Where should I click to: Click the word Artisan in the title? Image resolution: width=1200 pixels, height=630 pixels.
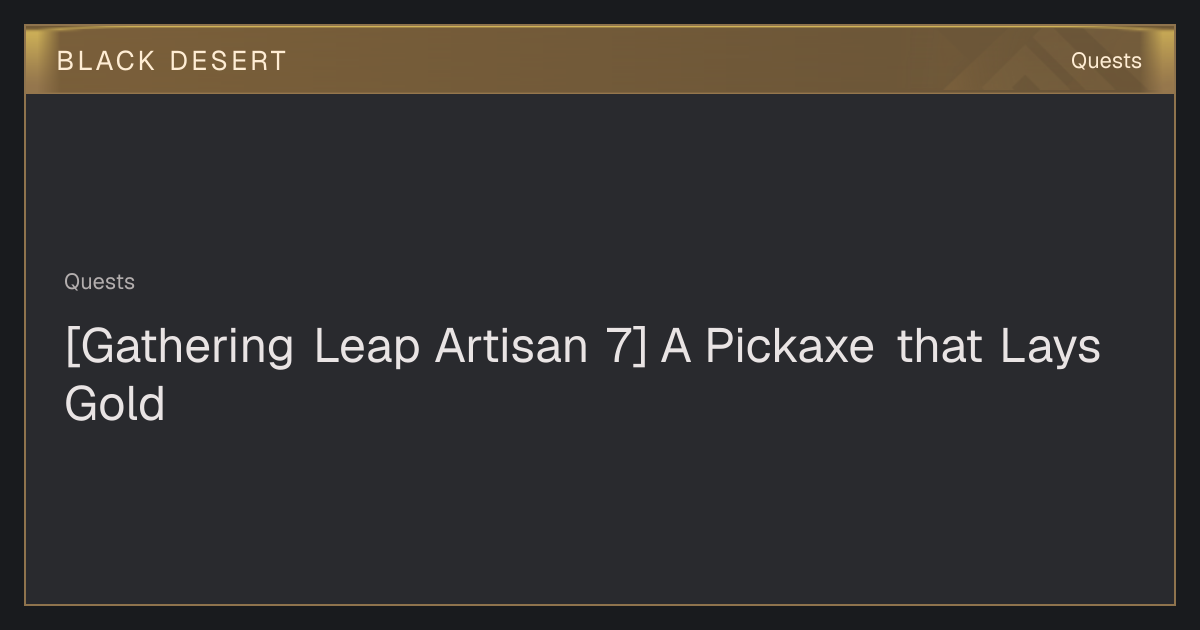511,347
